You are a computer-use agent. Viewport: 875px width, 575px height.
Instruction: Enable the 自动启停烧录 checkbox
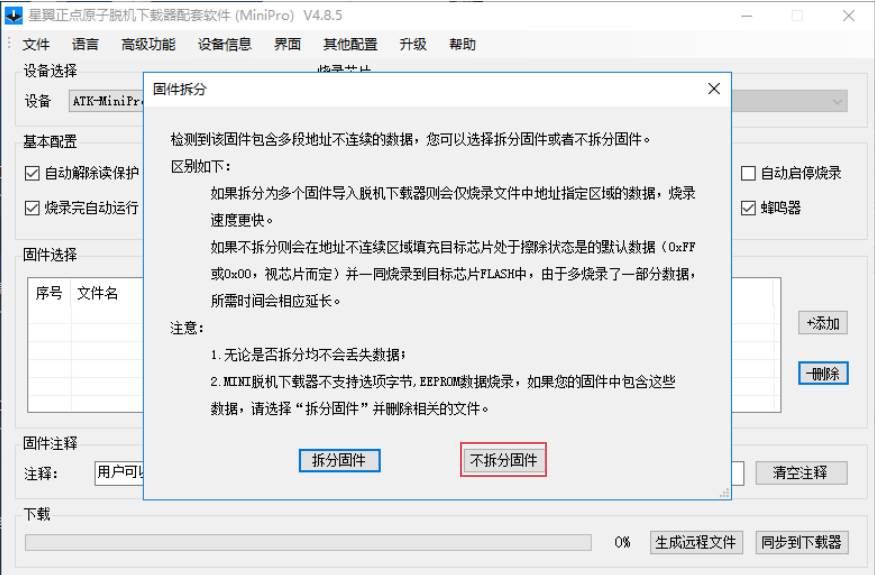[748, 174]
